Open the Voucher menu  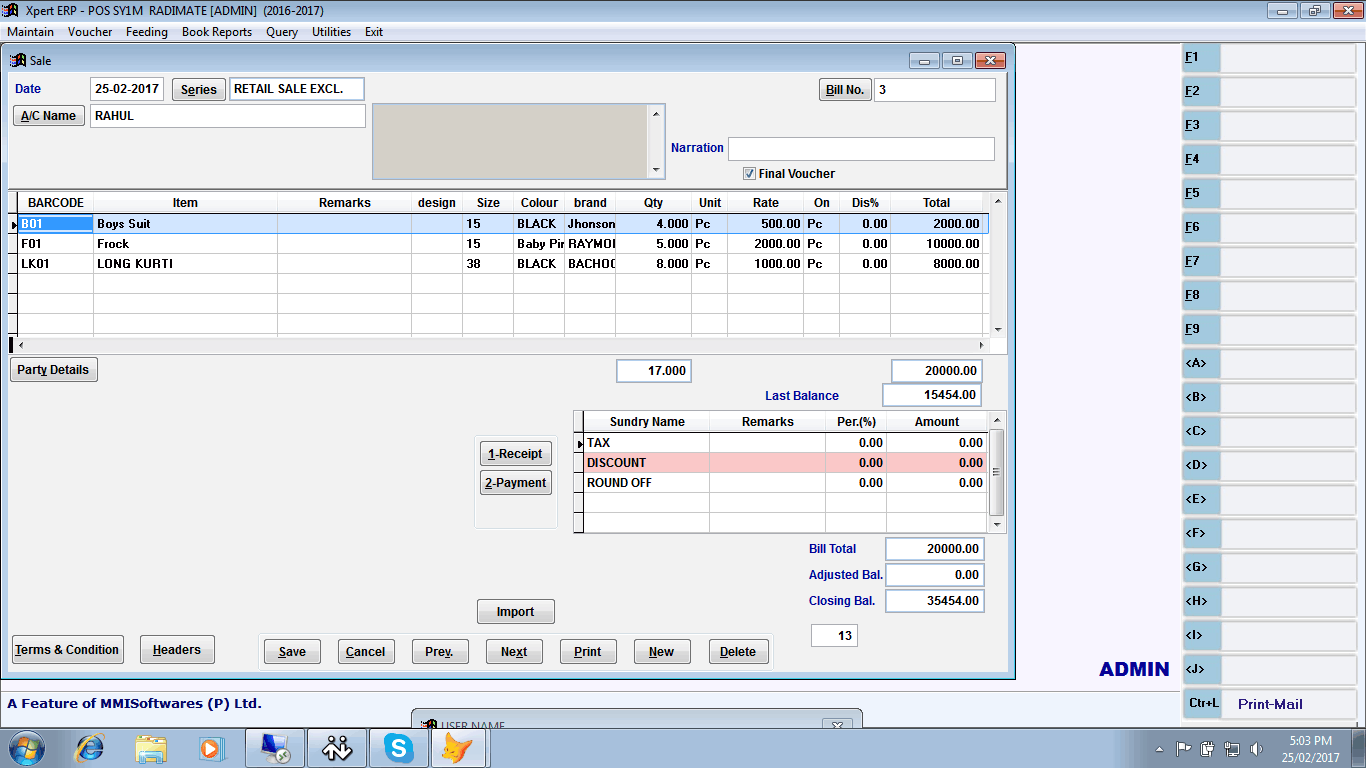(x=90, y=32)
